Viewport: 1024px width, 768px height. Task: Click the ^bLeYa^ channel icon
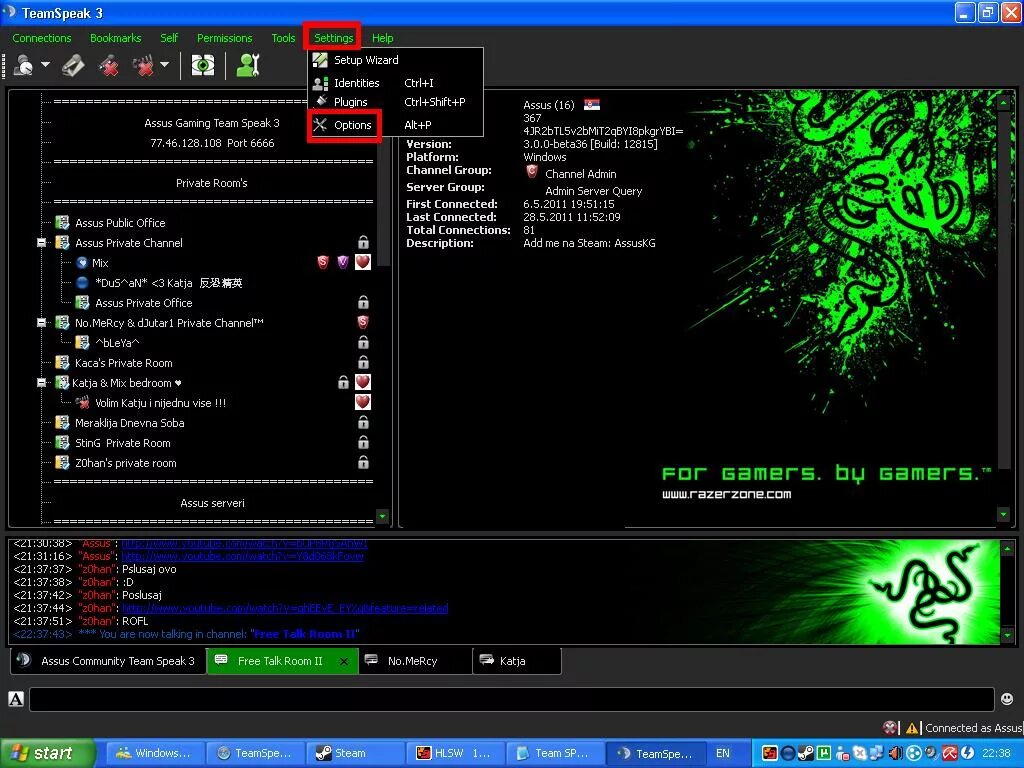point(82,342)
